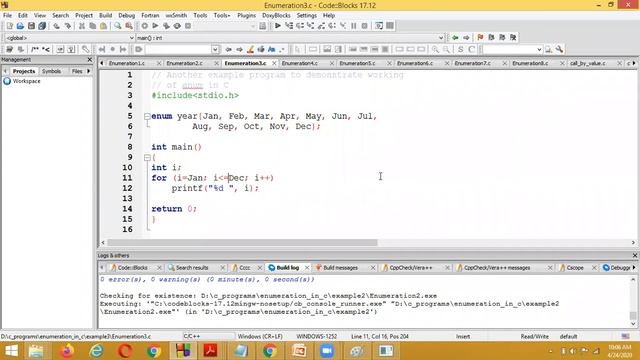Click the Copy toolbar icon

tap(93, 26)
